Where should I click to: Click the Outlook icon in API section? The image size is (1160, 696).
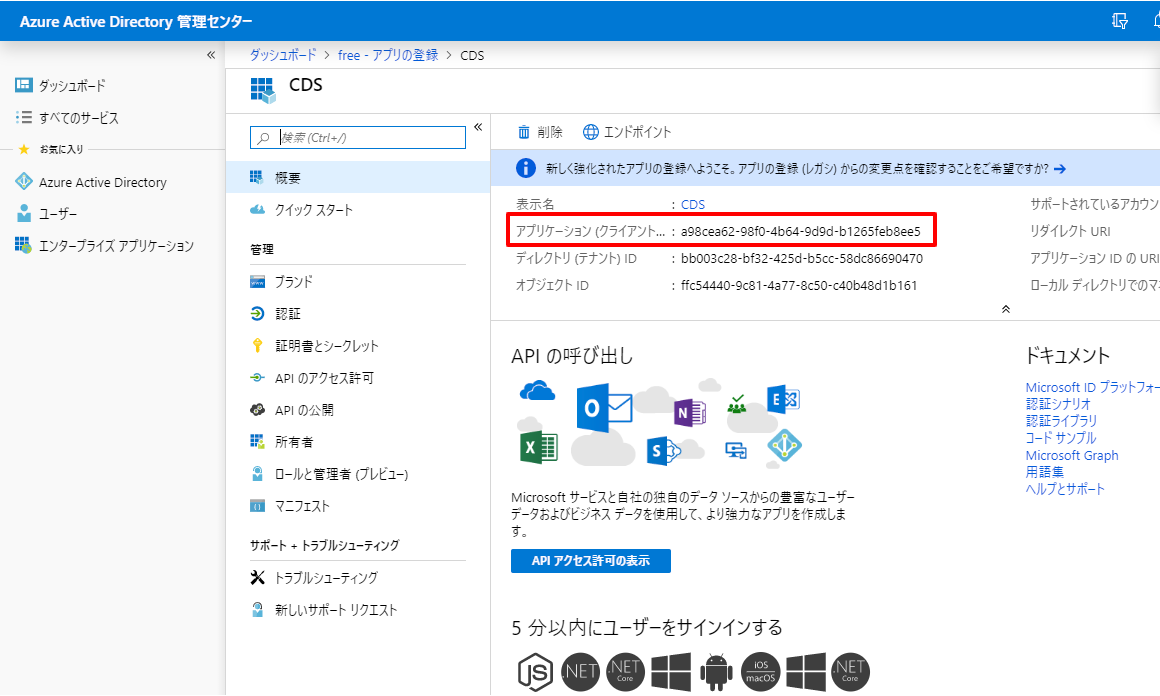[604, 408]
